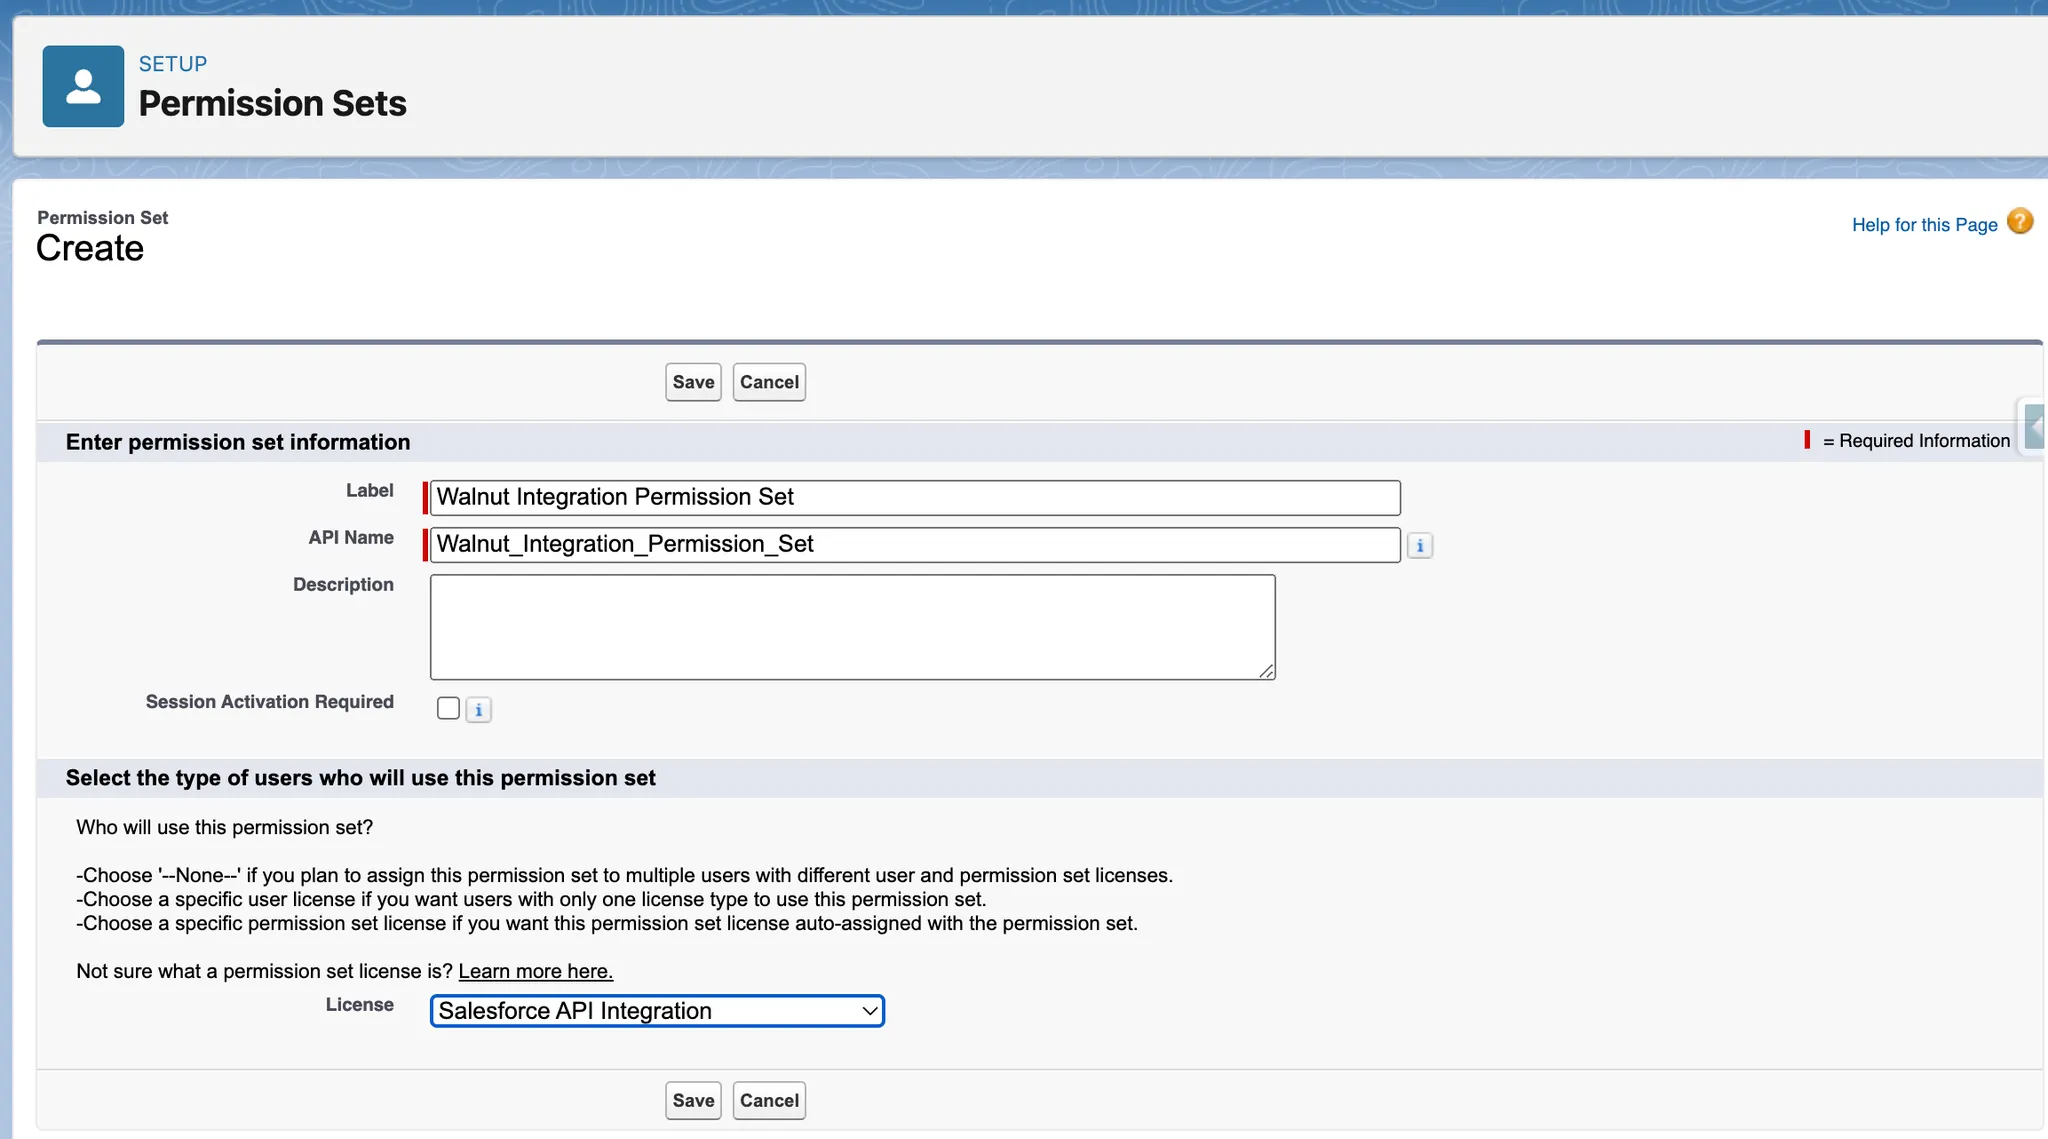Click the Enter permission set information heading
2048x1139 pixels.
pyautogui.click(x=238, y=442)
